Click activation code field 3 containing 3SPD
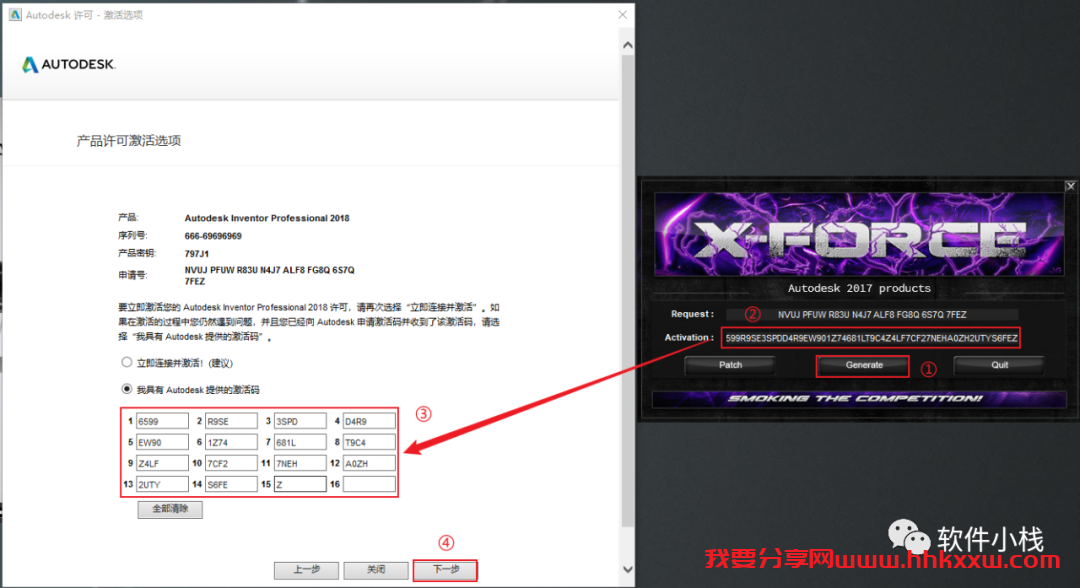The image size is (1080, 588). pos(300,421)
